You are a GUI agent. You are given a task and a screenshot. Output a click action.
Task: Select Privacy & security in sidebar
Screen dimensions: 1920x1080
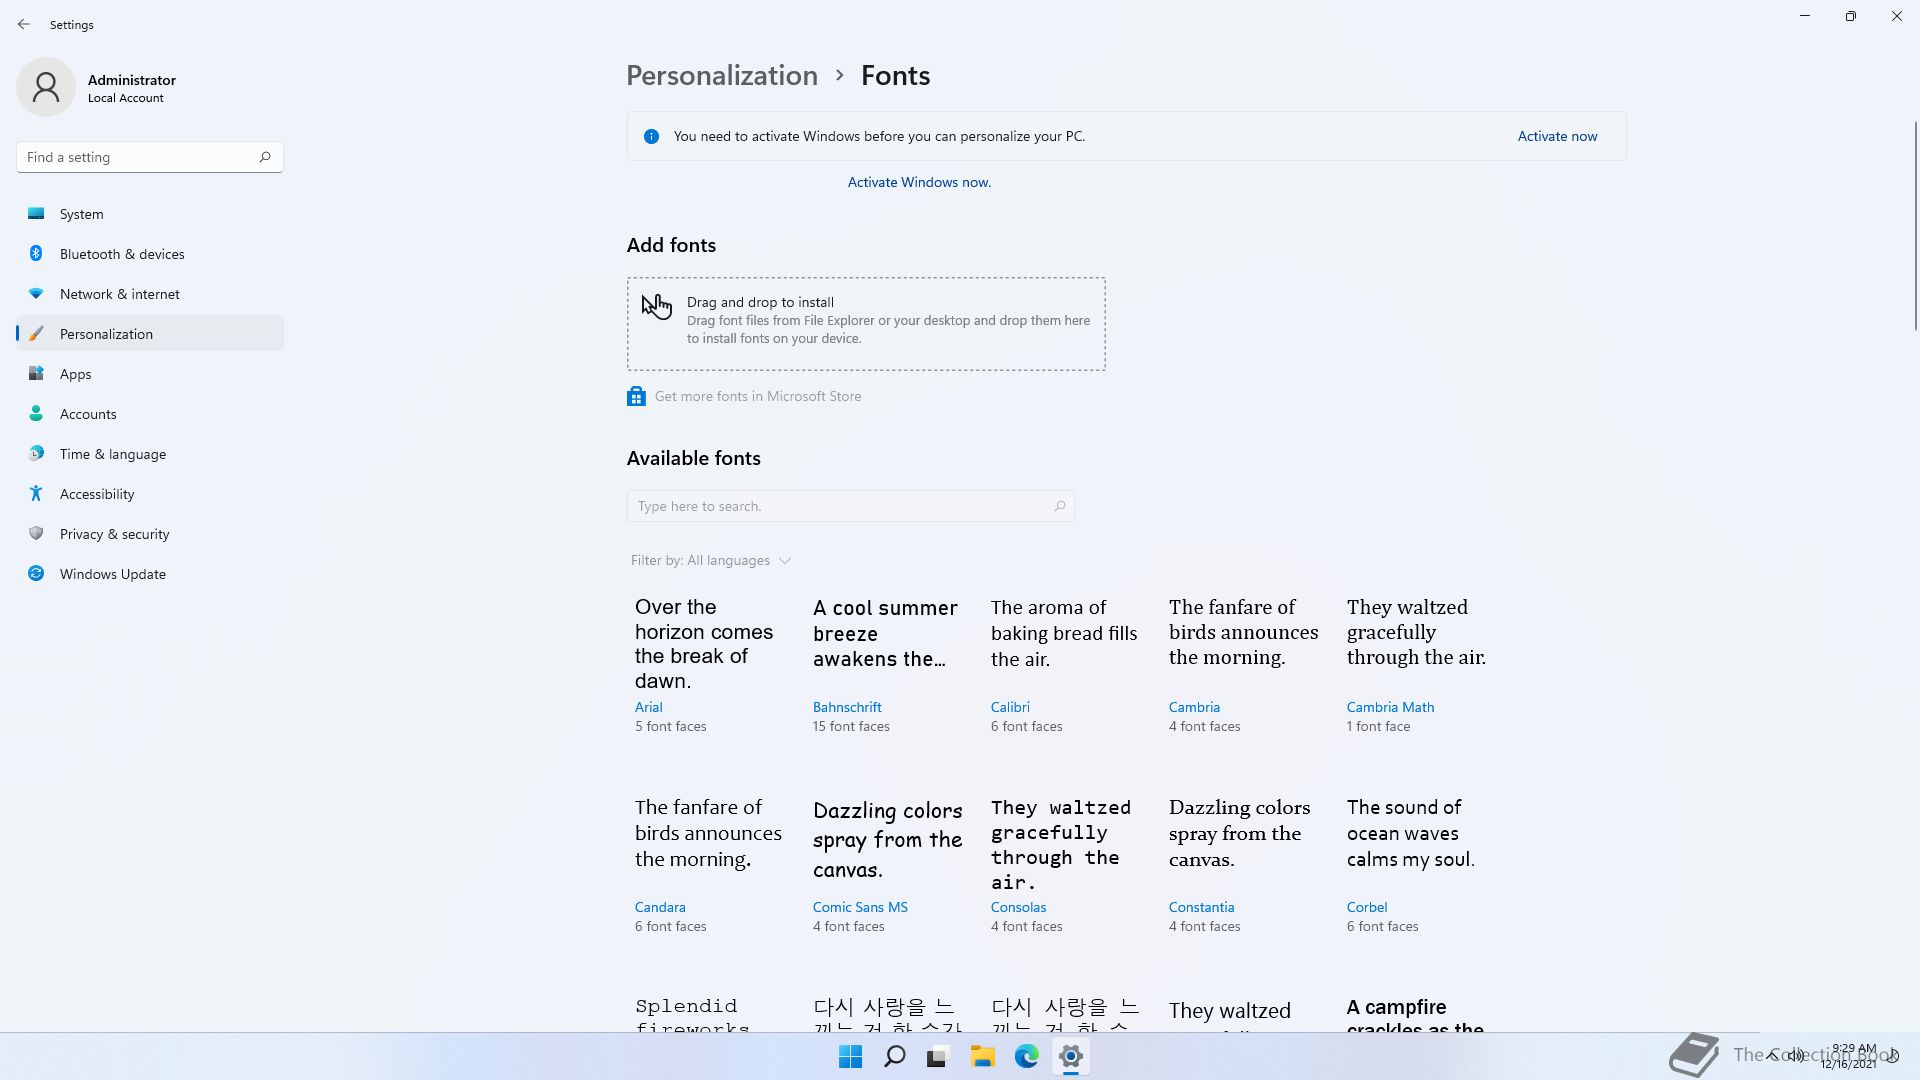(114, 534)
